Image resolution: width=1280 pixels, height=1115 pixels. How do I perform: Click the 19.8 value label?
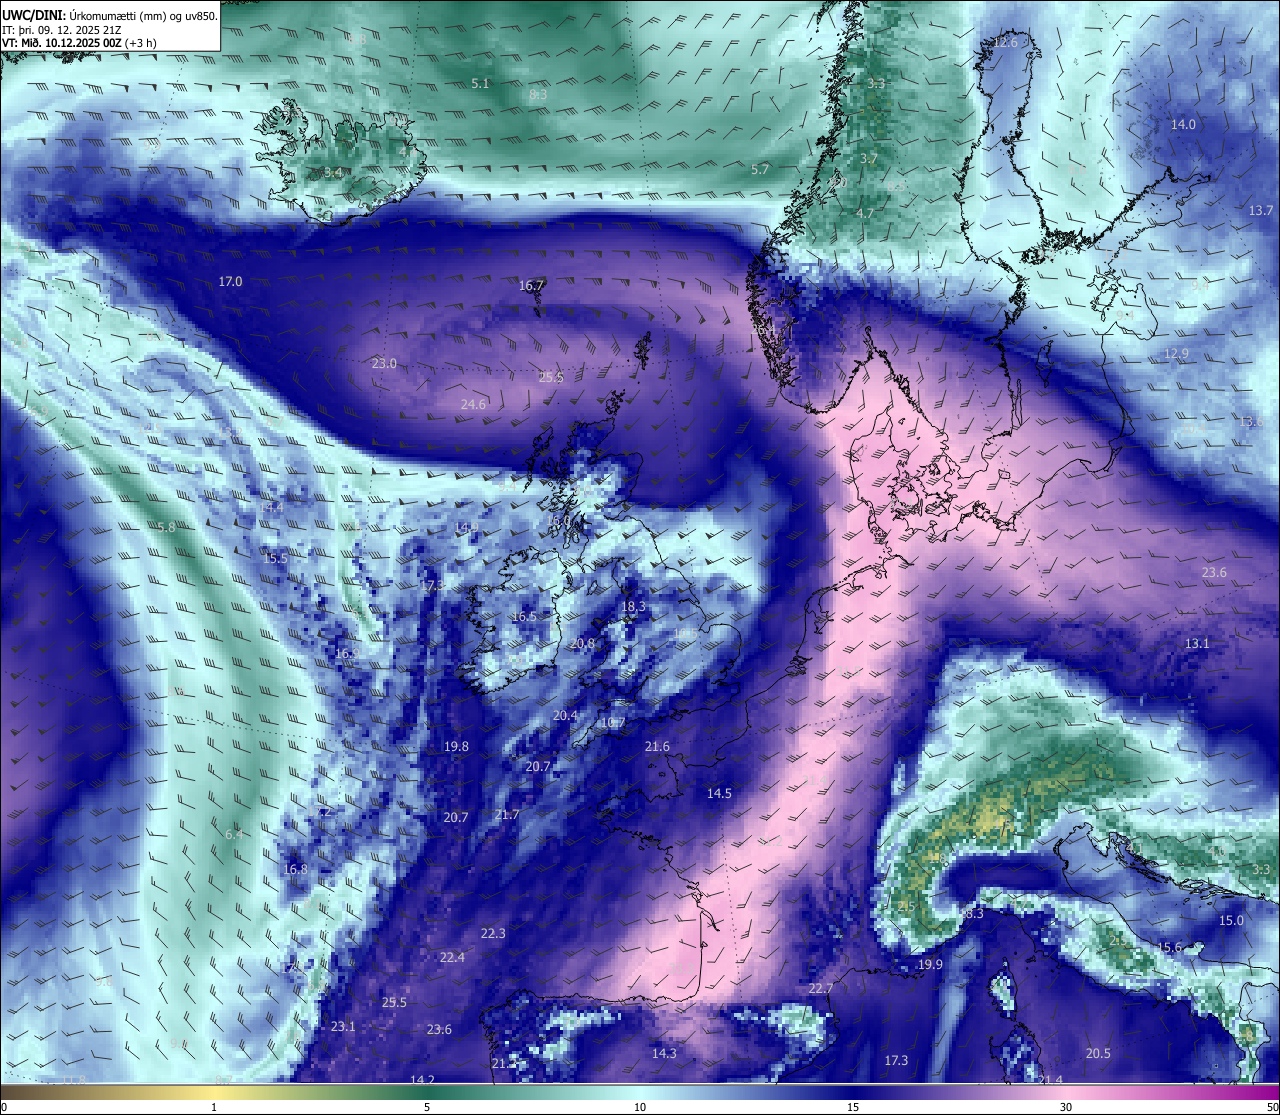456,746
